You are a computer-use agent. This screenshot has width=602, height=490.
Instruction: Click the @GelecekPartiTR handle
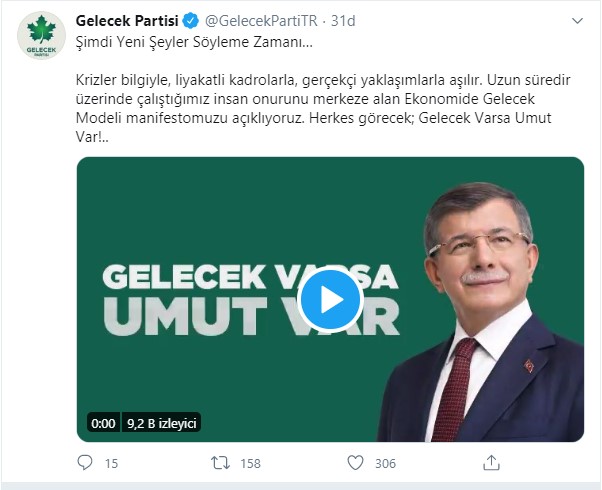pyautogui.click(x=259, y=21)
